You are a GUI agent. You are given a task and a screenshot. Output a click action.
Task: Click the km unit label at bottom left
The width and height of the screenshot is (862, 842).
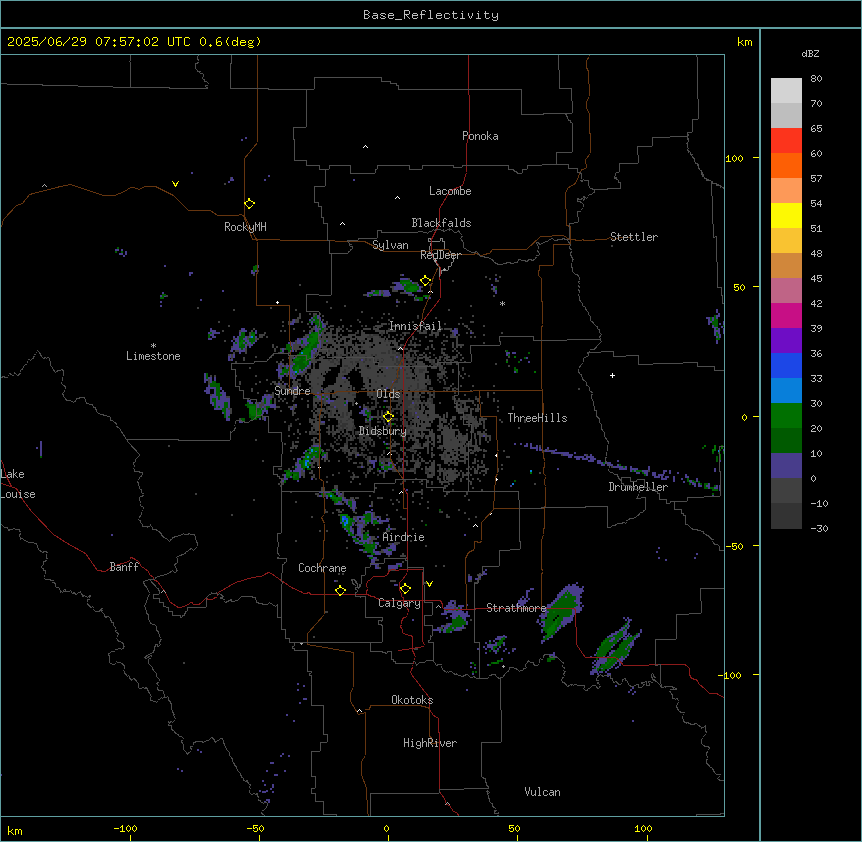15,830
